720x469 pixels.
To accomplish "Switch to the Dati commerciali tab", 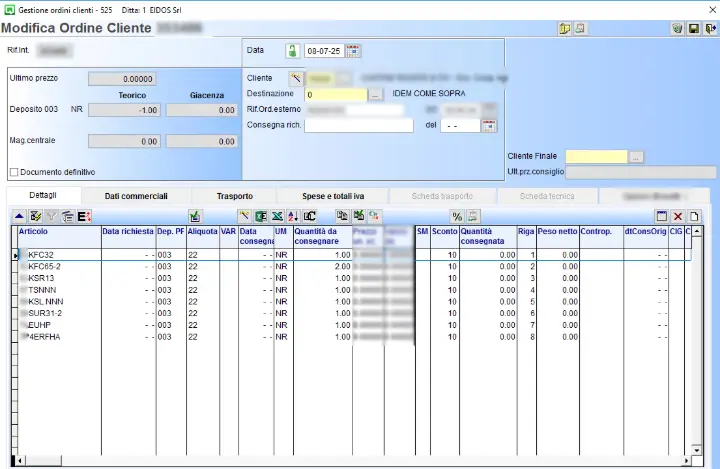I will (136, 196).
